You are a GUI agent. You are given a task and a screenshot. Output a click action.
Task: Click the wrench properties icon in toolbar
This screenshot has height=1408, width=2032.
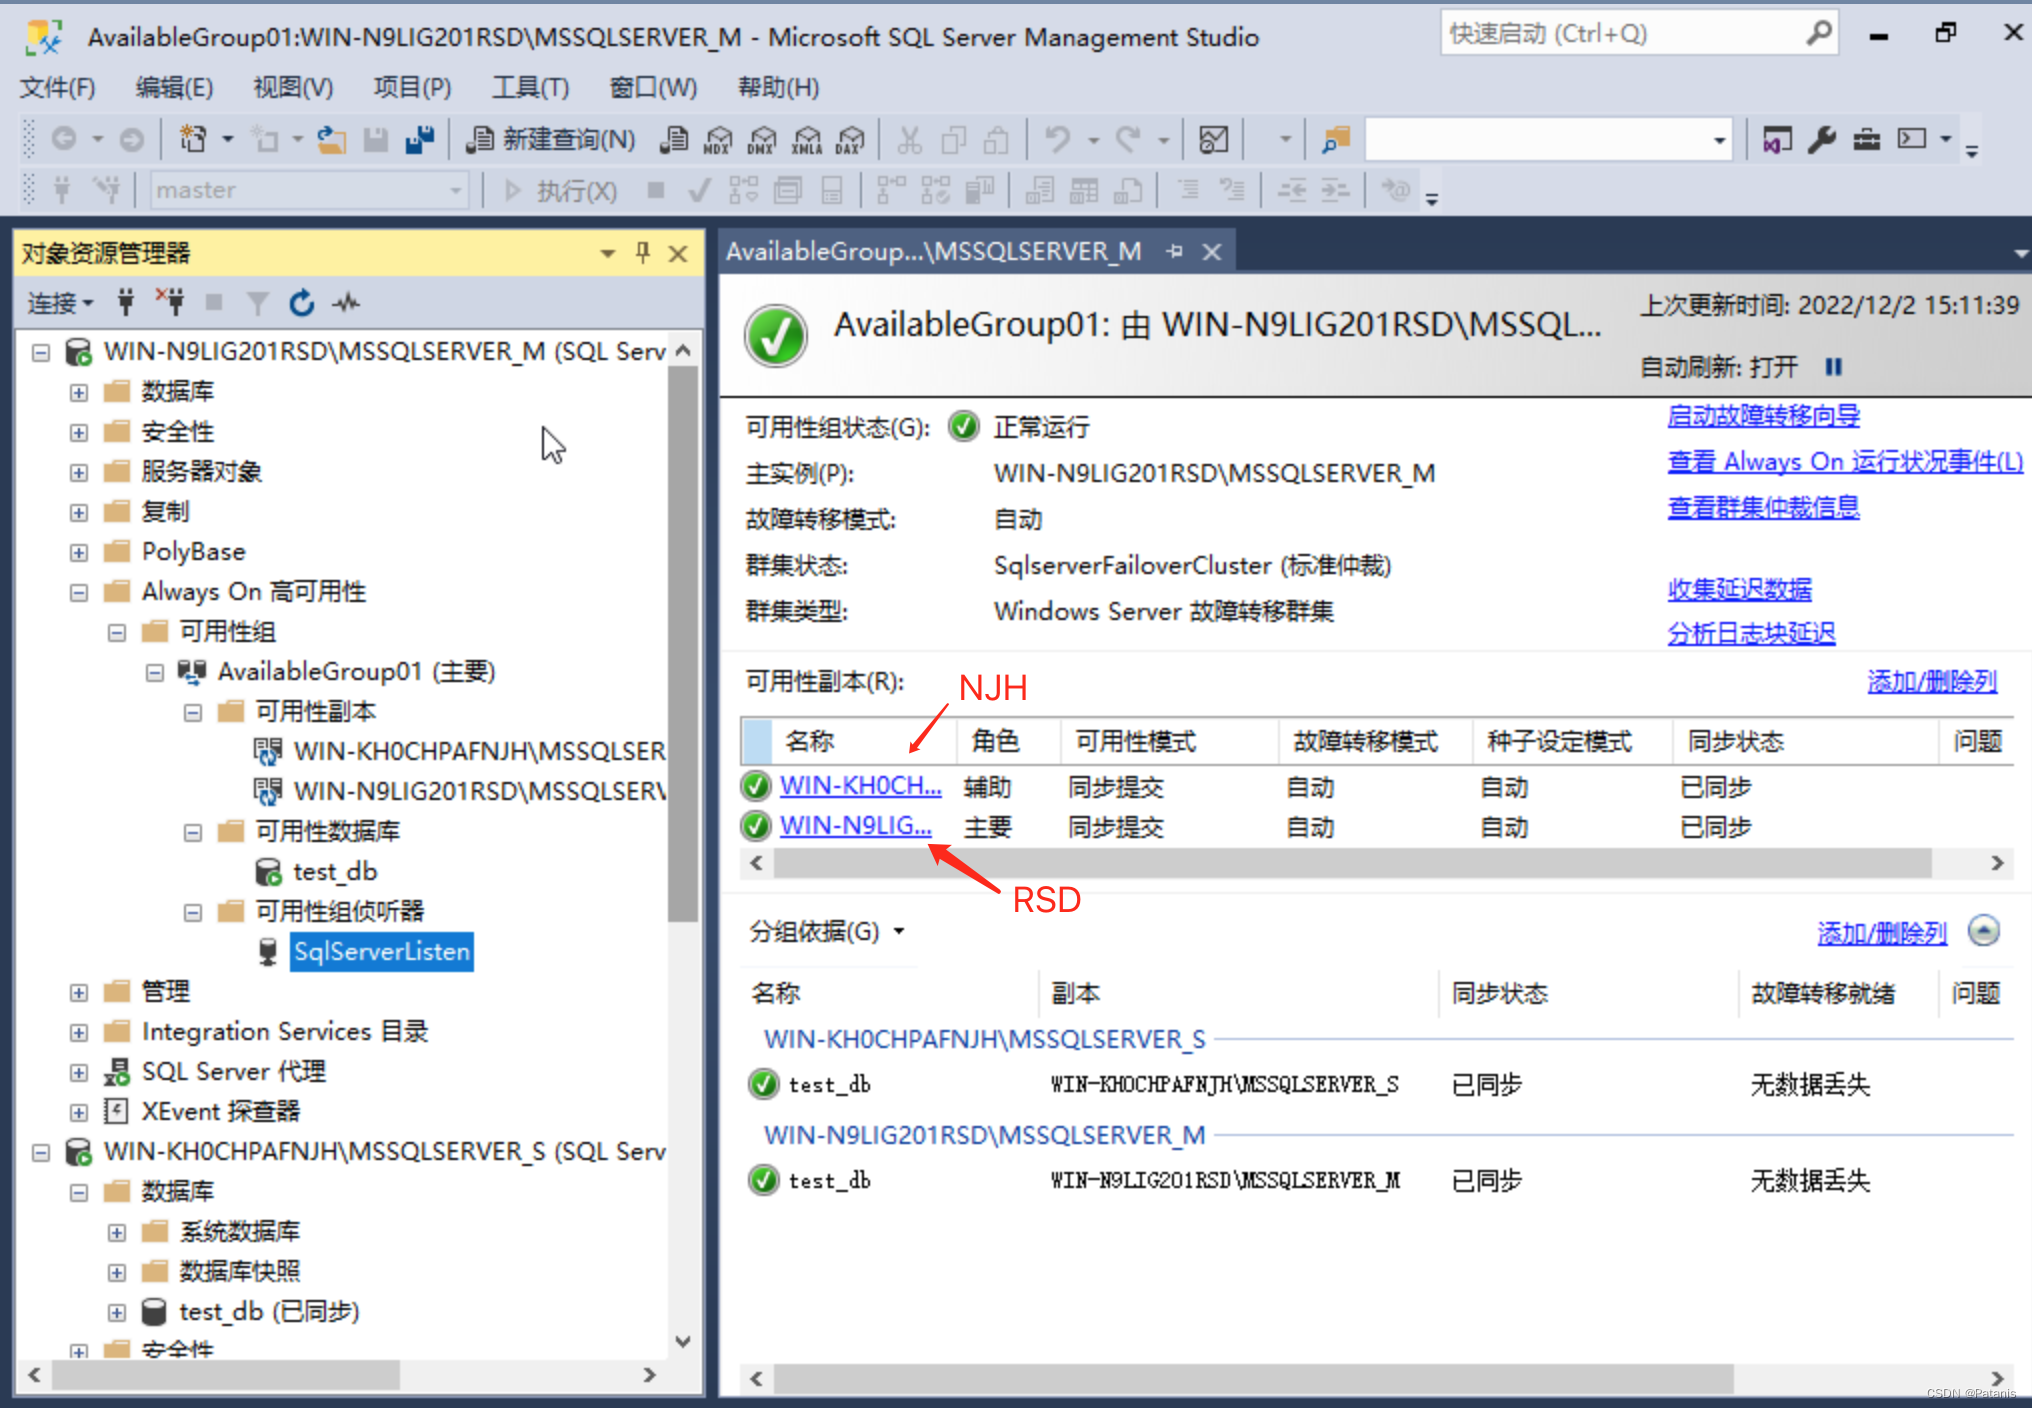point(1821,139)
